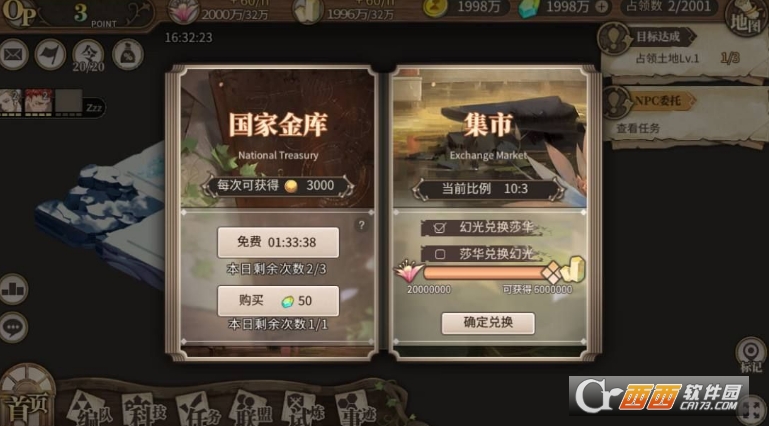The width and height of the screenshot is (769, 426).
Task: Adjust the exchange amount slider handle
Action: (x=553, y=272)
